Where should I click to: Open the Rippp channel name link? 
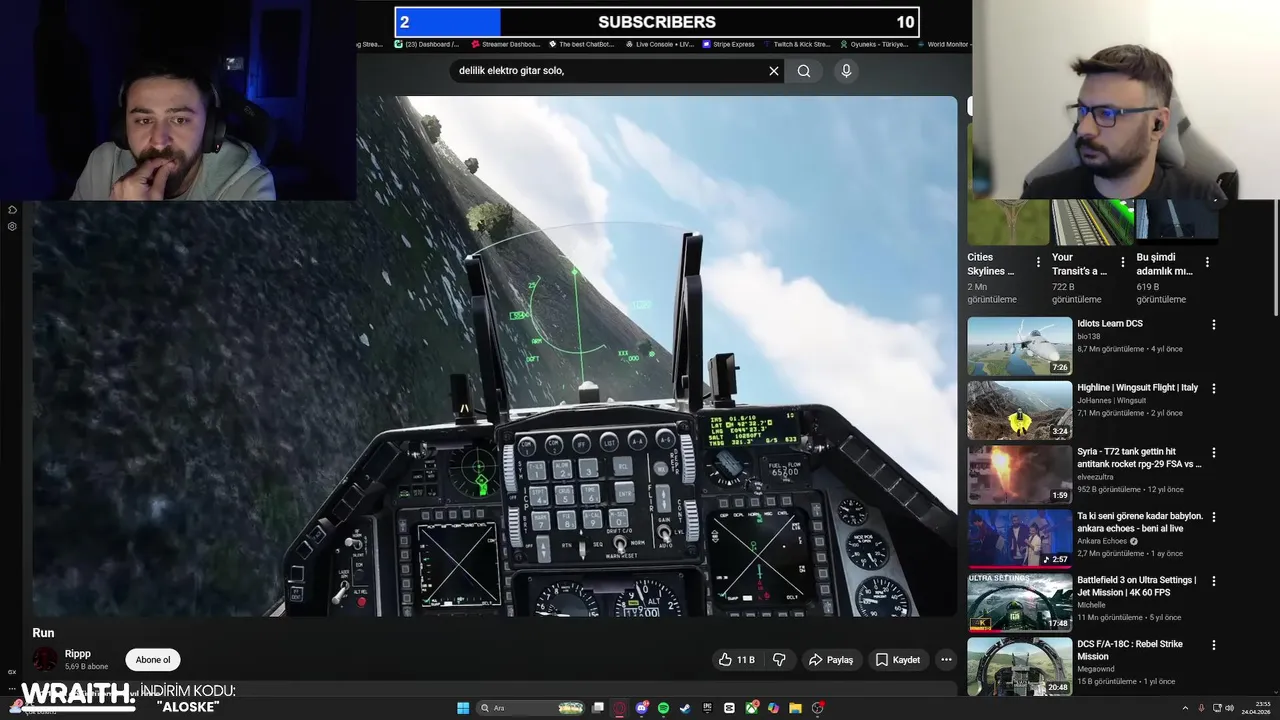pos(78,654)
